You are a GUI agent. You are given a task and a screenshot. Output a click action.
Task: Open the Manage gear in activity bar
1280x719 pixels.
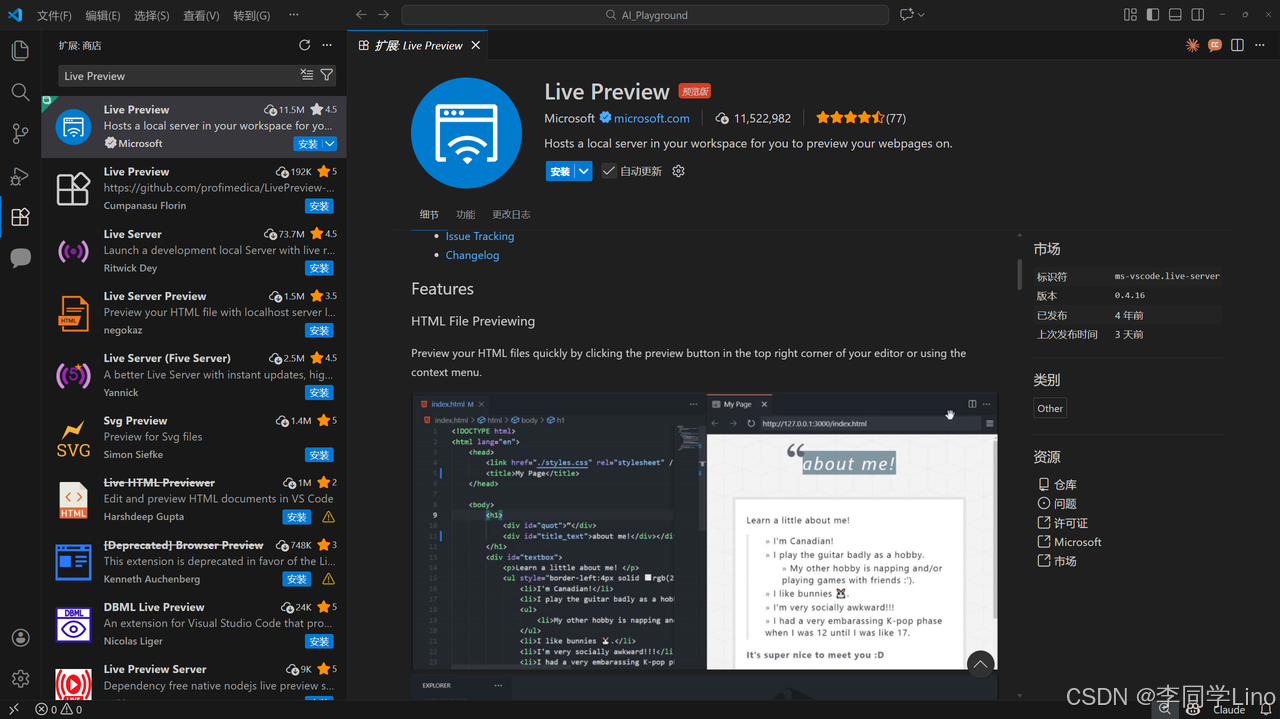click(20, 678)
